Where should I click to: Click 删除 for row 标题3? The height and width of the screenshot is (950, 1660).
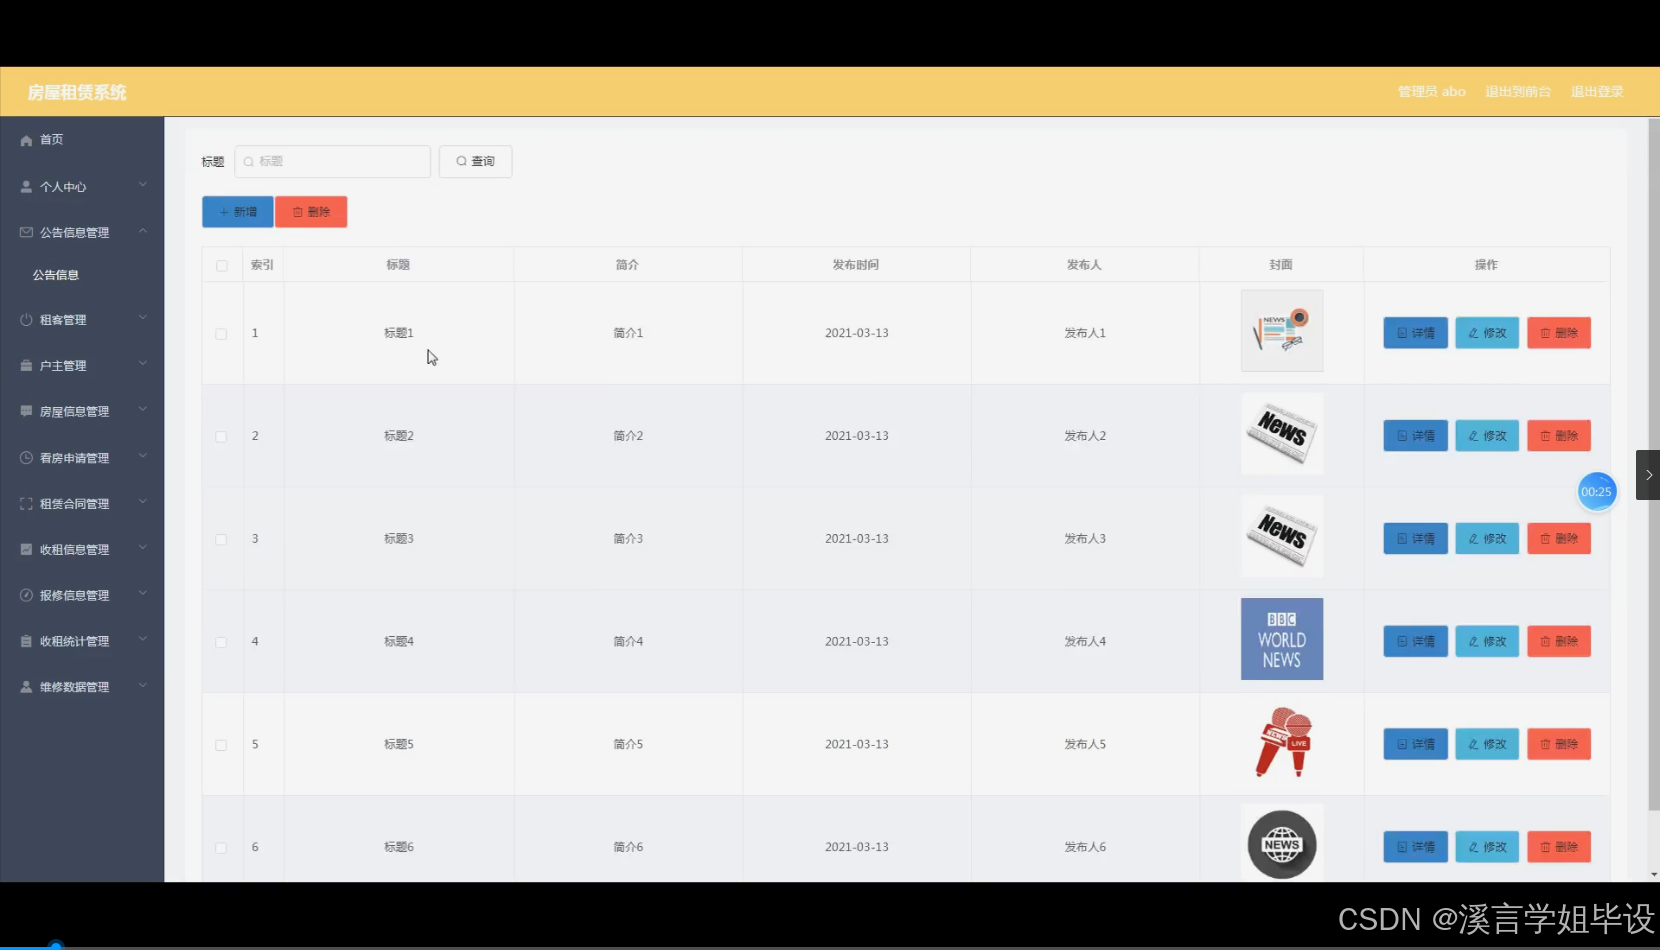[1559, 538]
